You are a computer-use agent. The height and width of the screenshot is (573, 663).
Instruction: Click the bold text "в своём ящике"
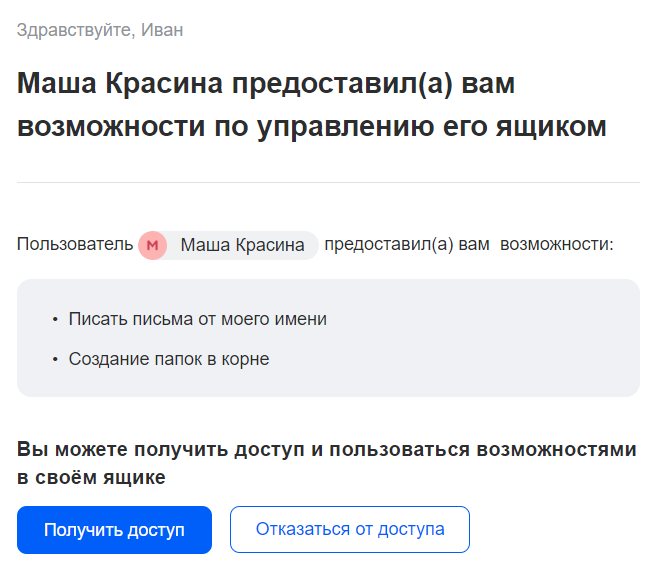tap(91, 478)
